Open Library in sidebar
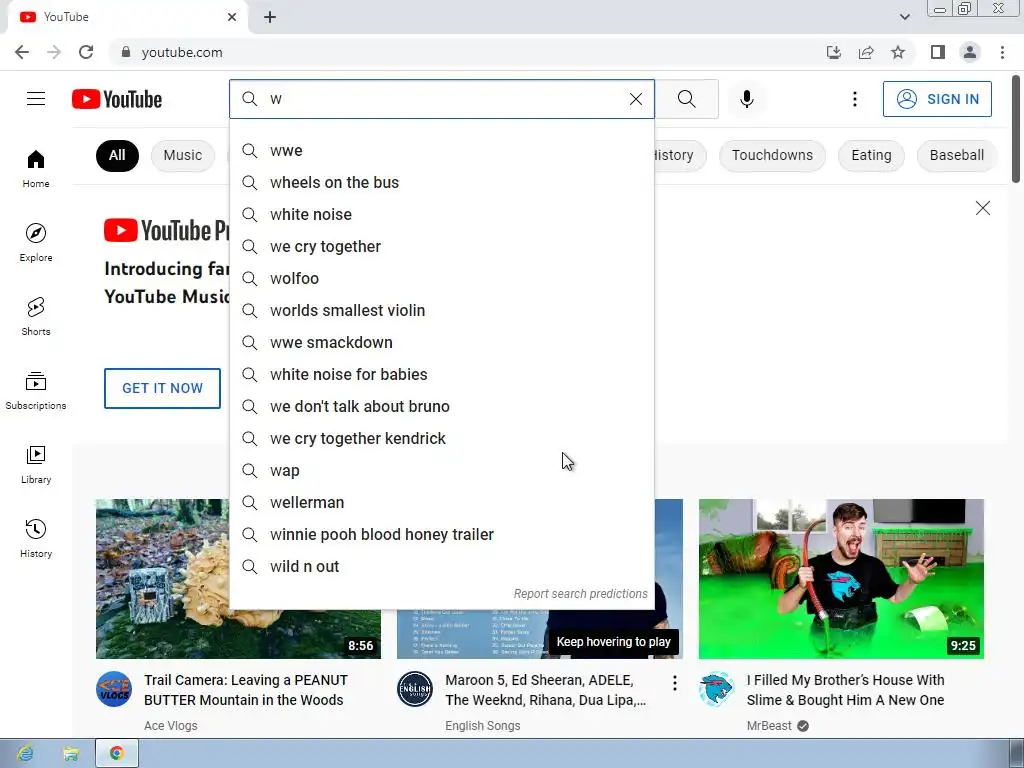 (36, 464)
